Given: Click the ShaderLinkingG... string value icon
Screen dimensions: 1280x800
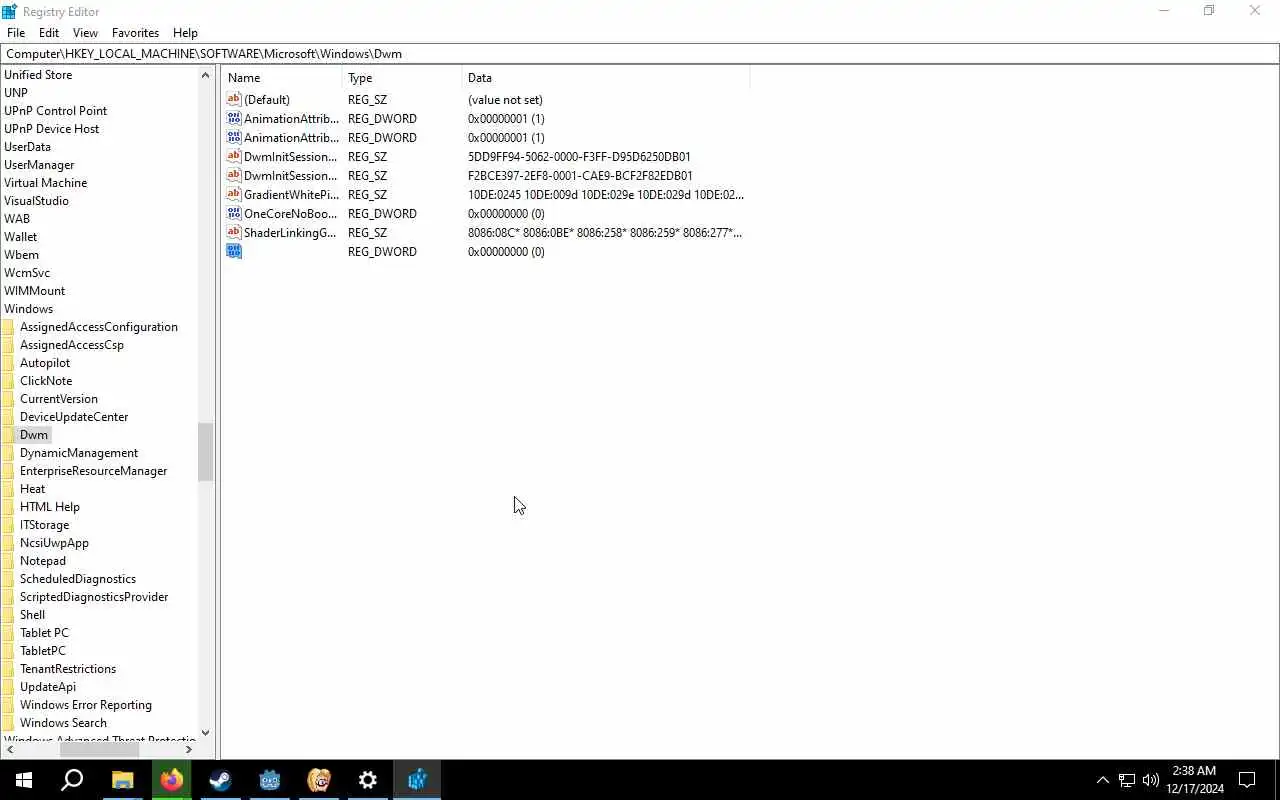Looking at the screenshot, I should point(234,232).
